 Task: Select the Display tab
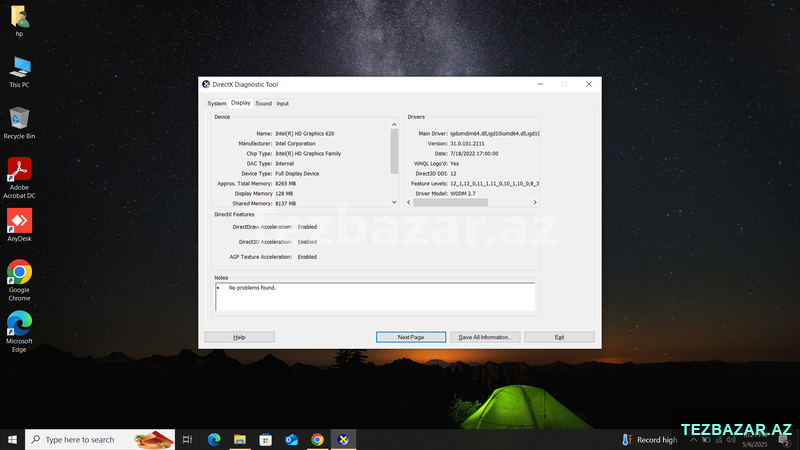click(x=240, y=103)
